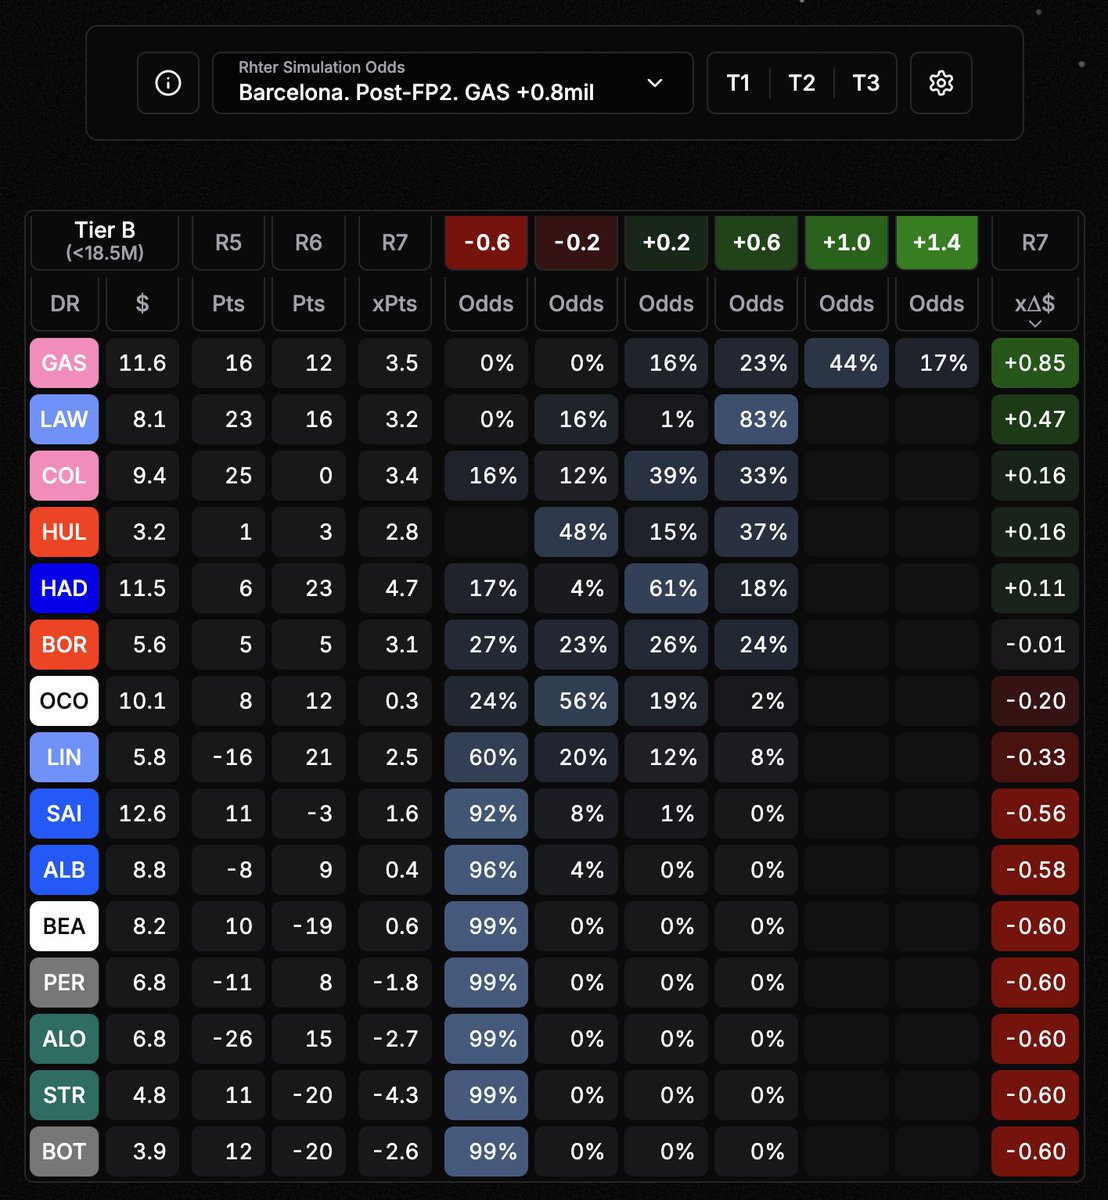The height and width of the screenshot is (1200, 1108).
Task: Click the 3.2 price for HUL
Action: pyautogui.click(x=142, y=532)
